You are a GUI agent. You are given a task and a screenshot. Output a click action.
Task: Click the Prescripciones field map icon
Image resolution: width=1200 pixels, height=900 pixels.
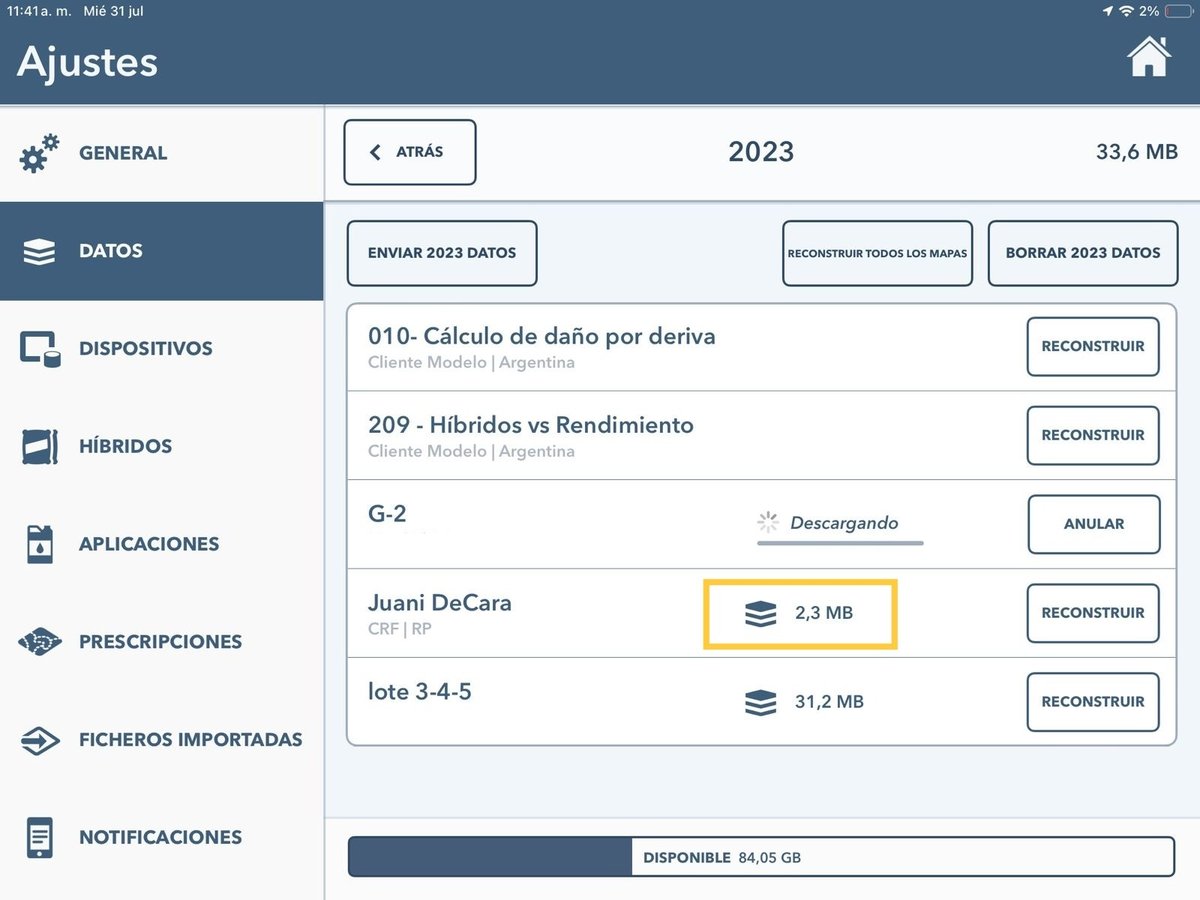point(38,641)
